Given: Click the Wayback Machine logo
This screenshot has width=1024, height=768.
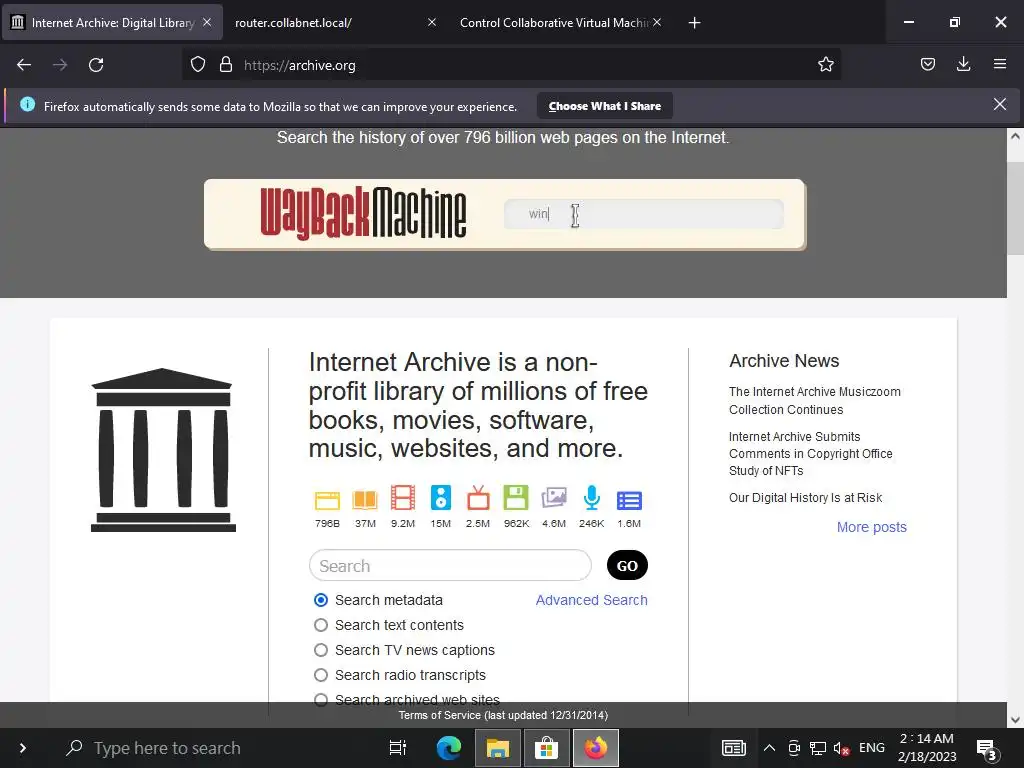Looking at the screenshot, I should pyautogui.click(x=363, y=214).
